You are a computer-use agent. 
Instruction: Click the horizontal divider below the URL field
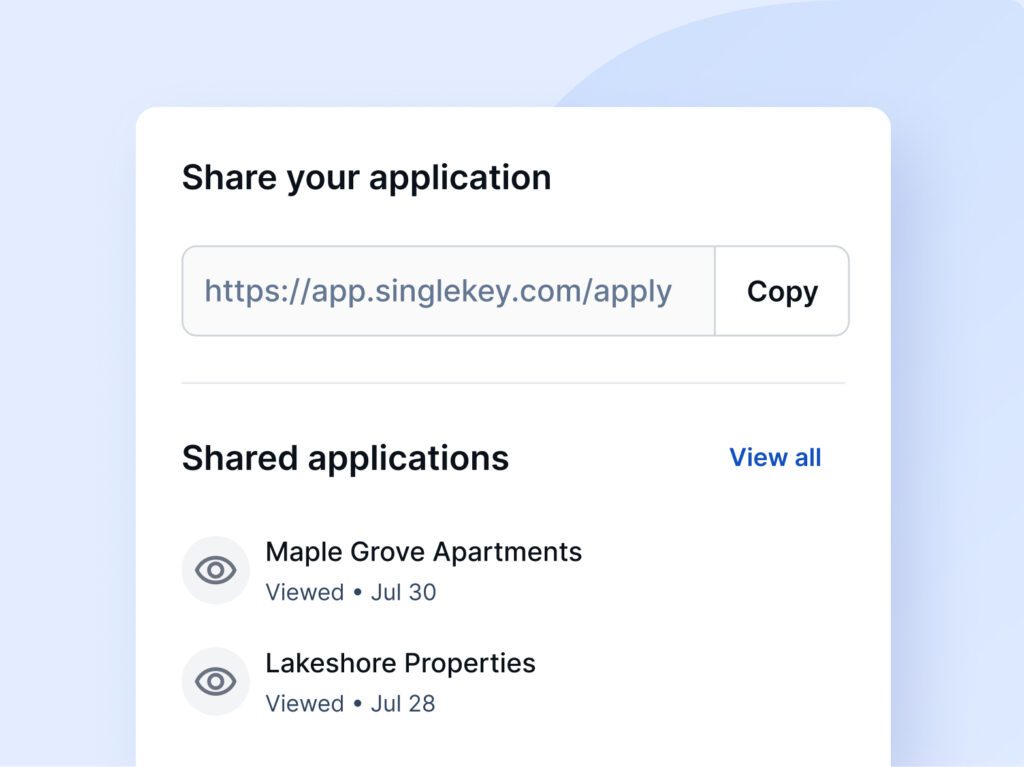(x=513, y=383)
